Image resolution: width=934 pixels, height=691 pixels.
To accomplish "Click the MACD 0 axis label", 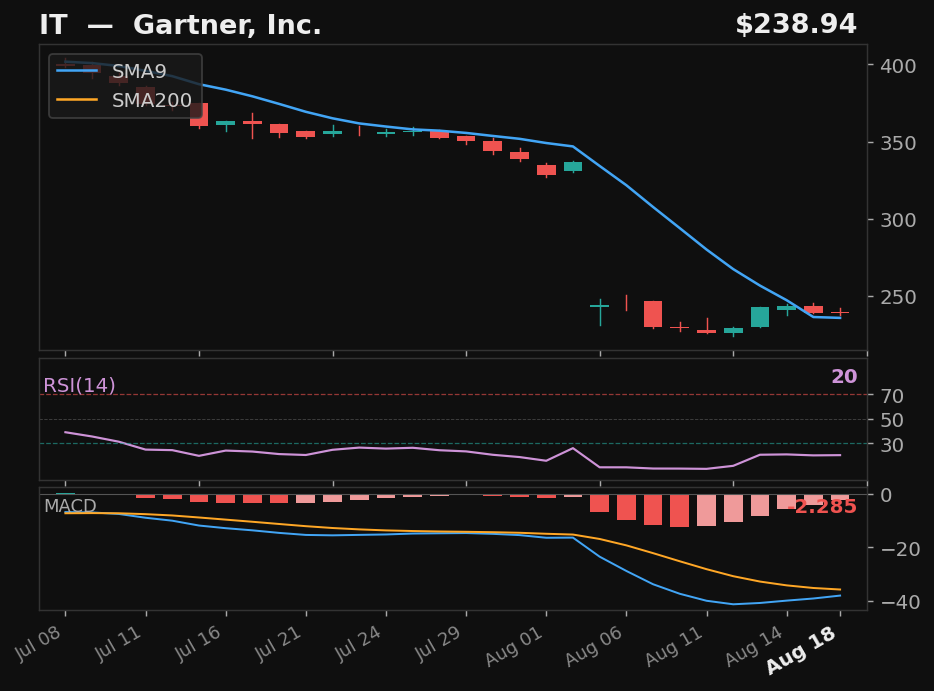I will click(x=886, y=495).
